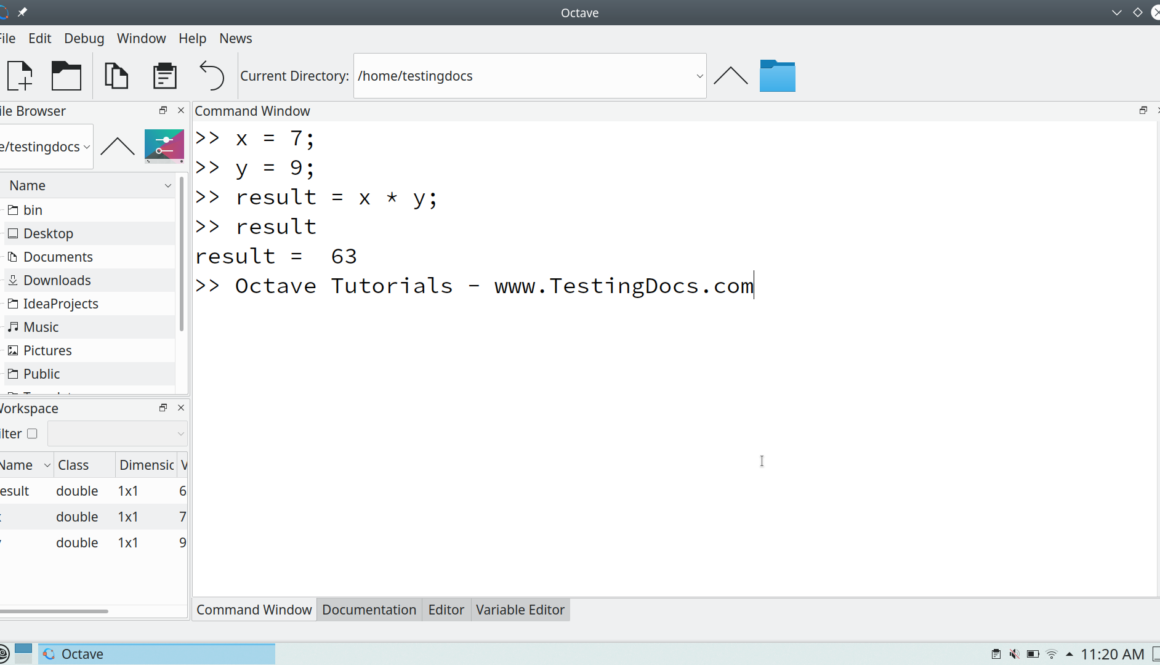This screenshot has height=665, width=1160.
Task: Open the Window menu
Action: point(141,38)
